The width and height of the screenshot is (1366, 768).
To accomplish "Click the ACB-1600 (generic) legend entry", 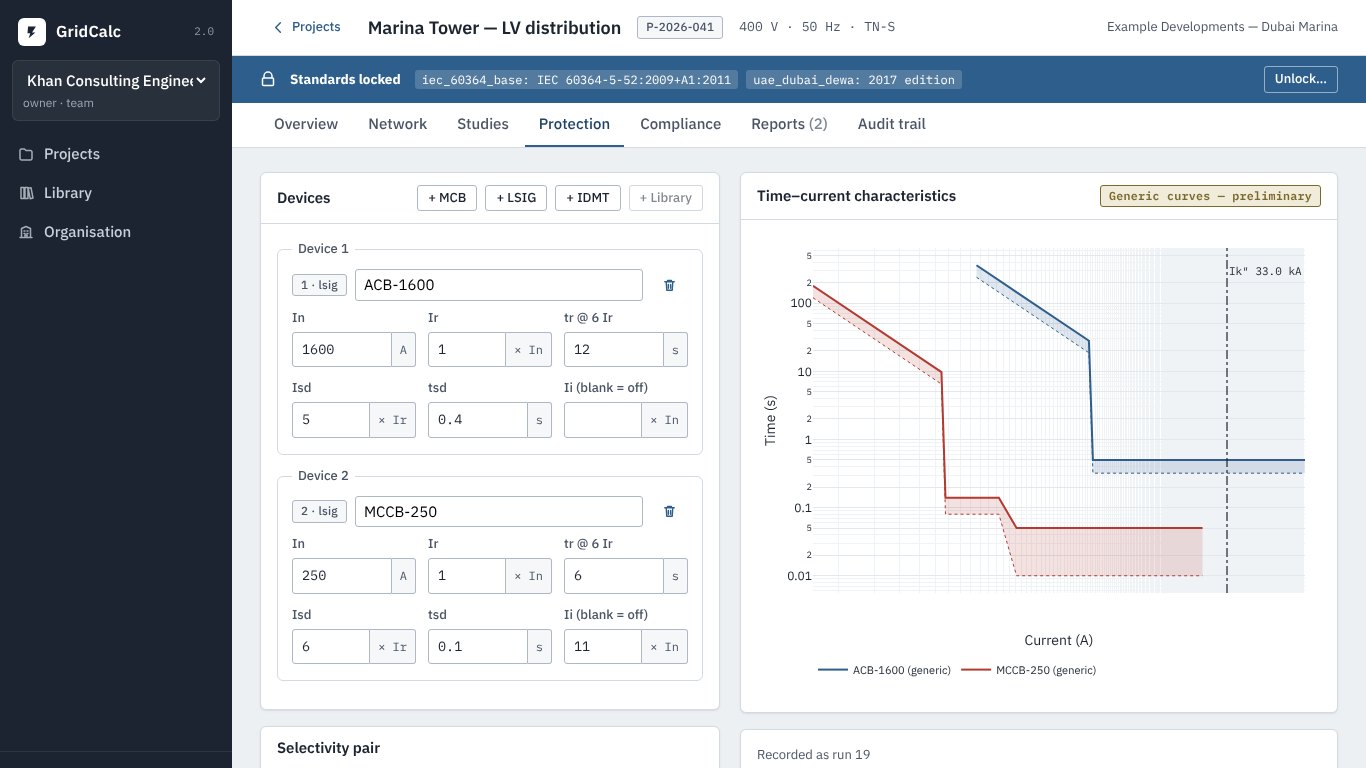I will pyautogui.click(x=884, y=670).
